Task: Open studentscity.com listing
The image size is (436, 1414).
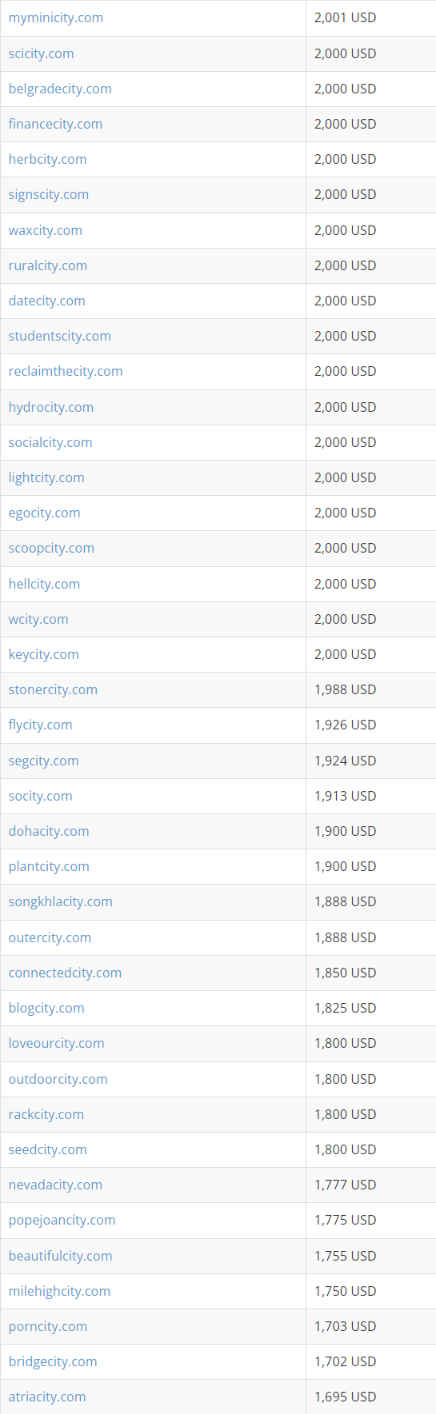Action: coord(60,336)
